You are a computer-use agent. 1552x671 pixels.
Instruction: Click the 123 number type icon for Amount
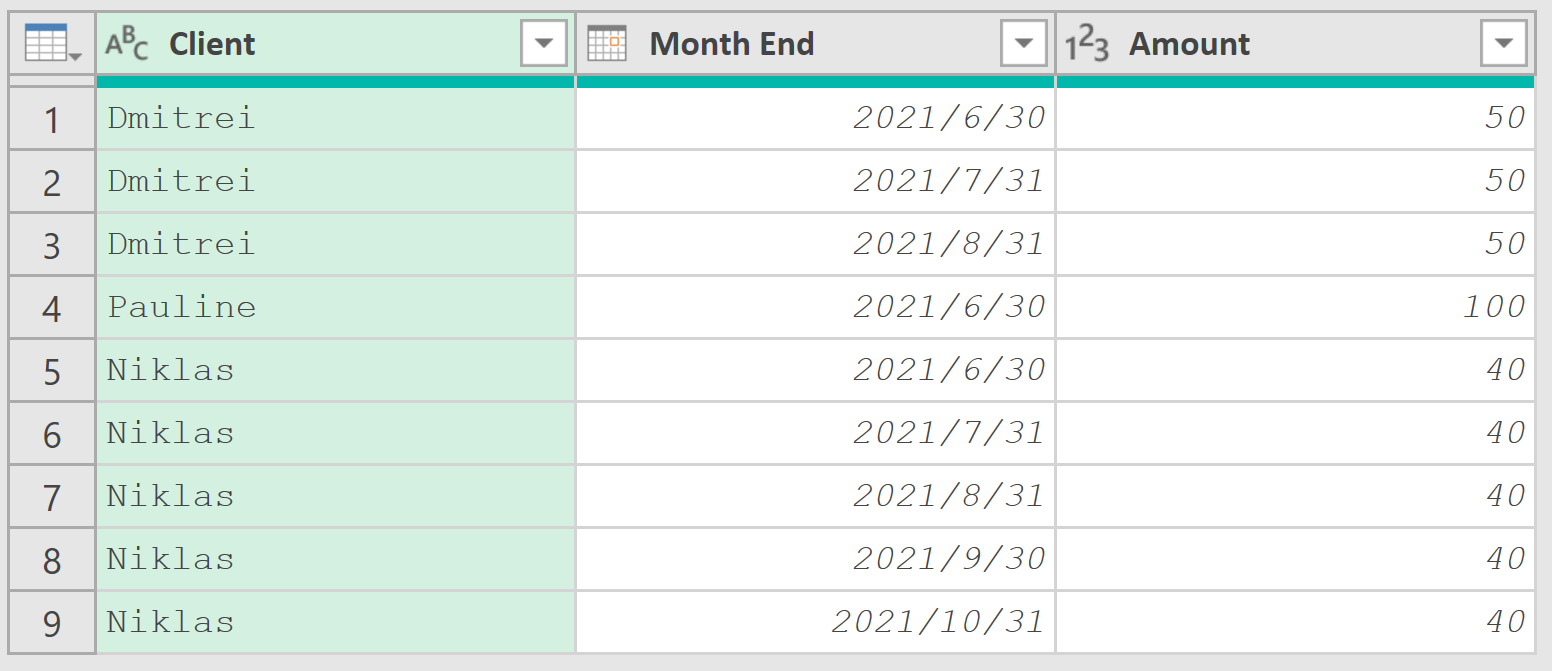click(1087, 44)
